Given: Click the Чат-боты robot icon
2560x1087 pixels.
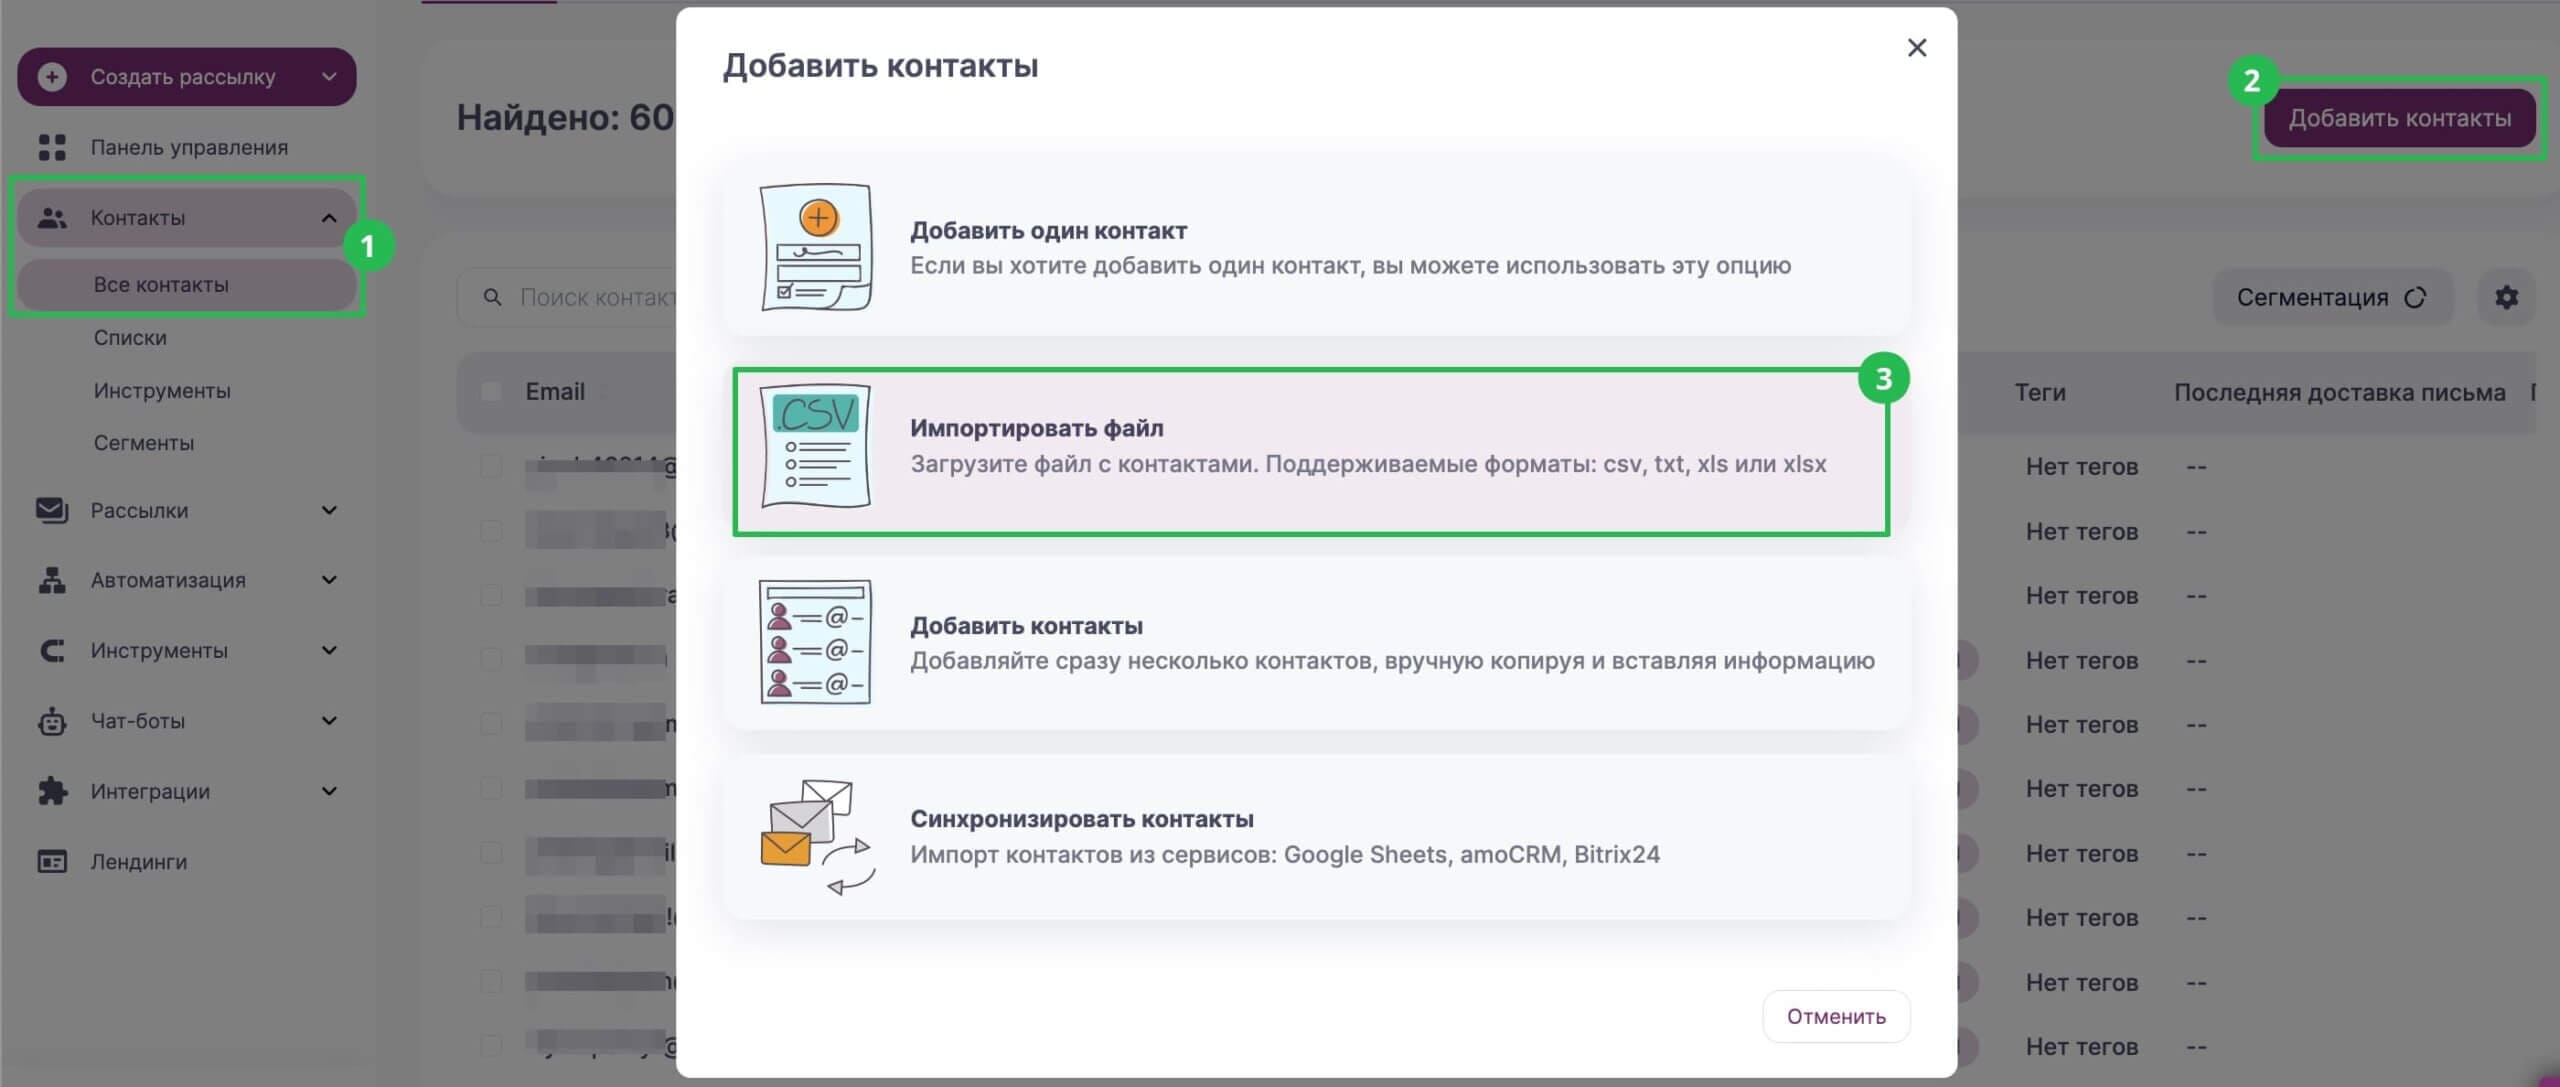Looking at the screenshot, I should pyautogui.click(x=52, y=721).
